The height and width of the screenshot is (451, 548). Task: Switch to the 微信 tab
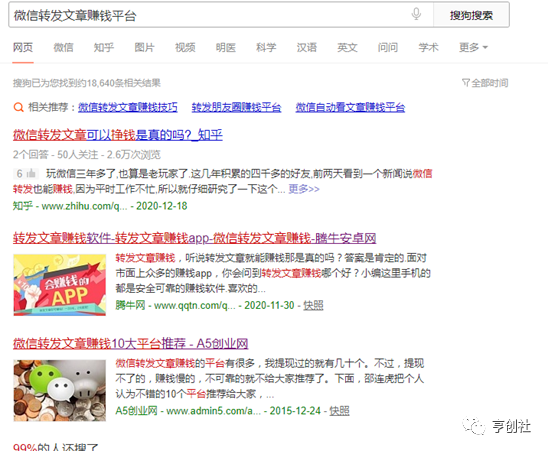[64, 47]
